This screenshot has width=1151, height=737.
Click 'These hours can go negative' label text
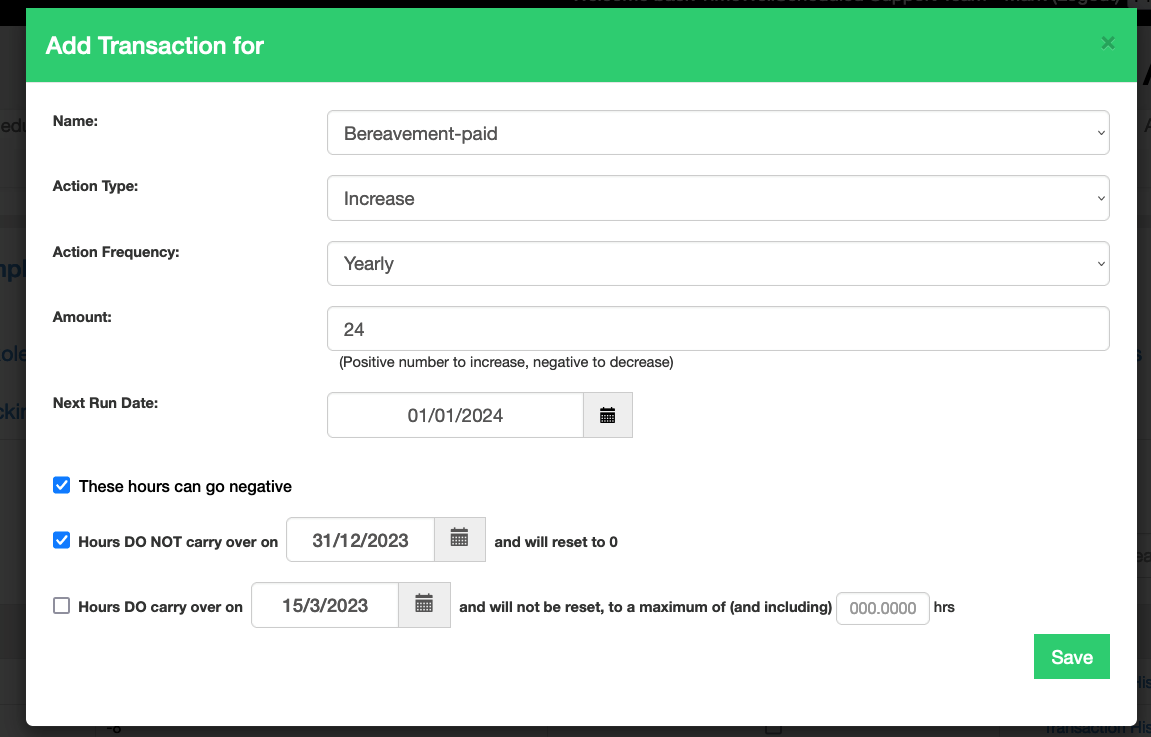pos(185,487)
